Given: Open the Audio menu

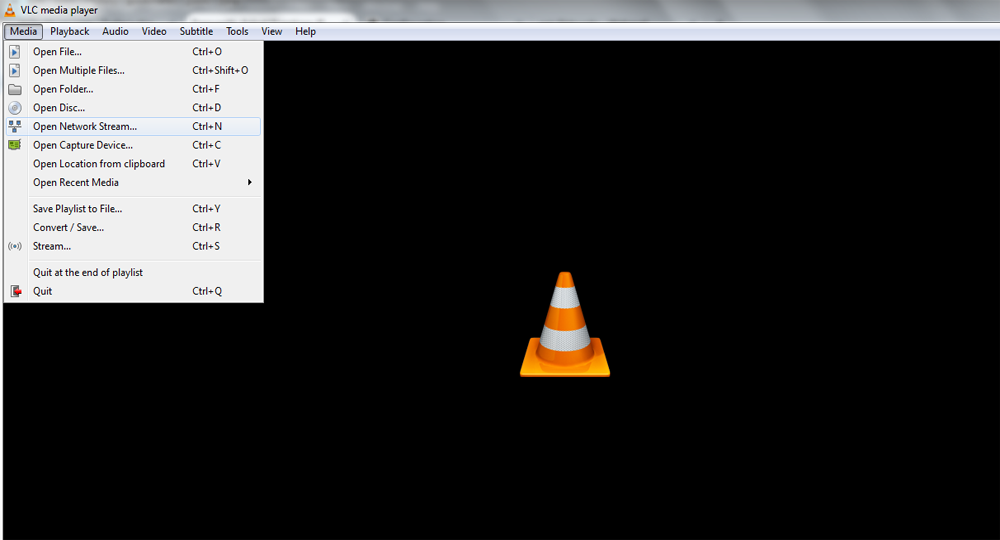Looking at the screenshot, I should pos(115,31).
